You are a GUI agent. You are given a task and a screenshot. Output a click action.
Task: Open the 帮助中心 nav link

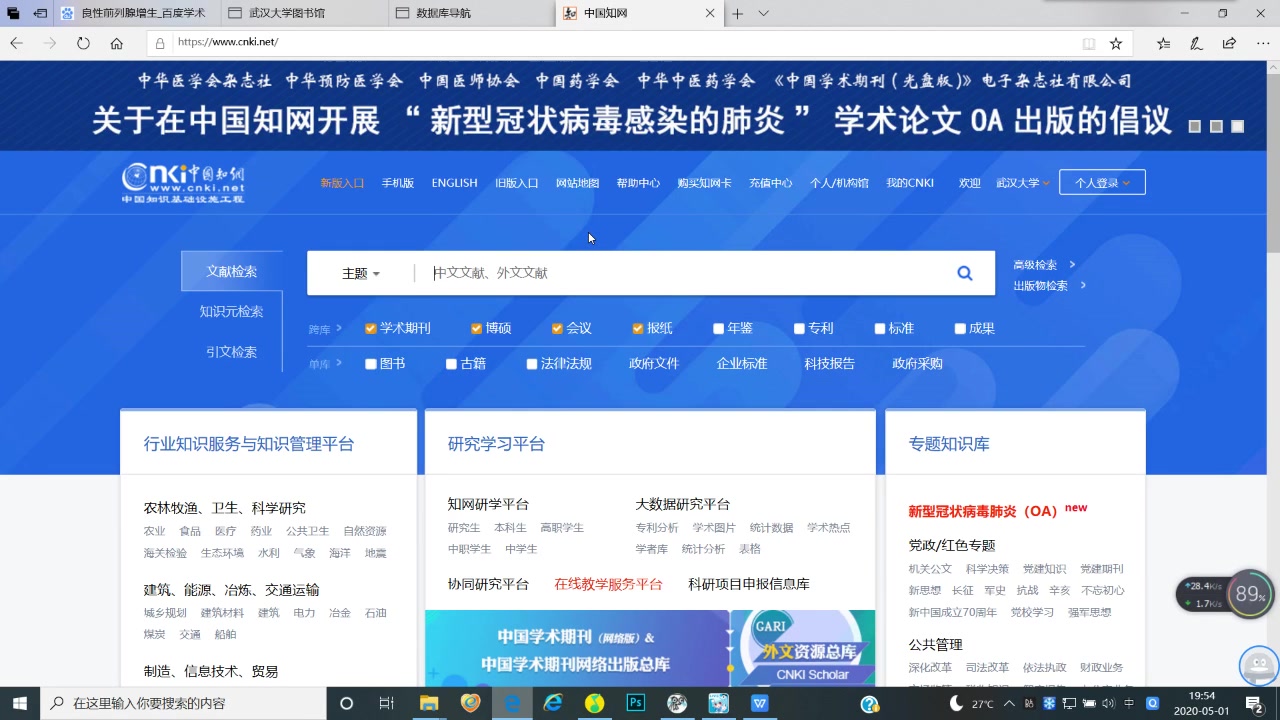point(638,183)
